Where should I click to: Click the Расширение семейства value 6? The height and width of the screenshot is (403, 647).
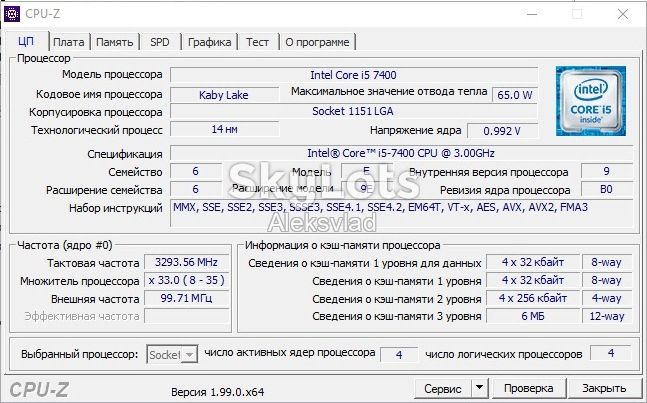point(196,189)
